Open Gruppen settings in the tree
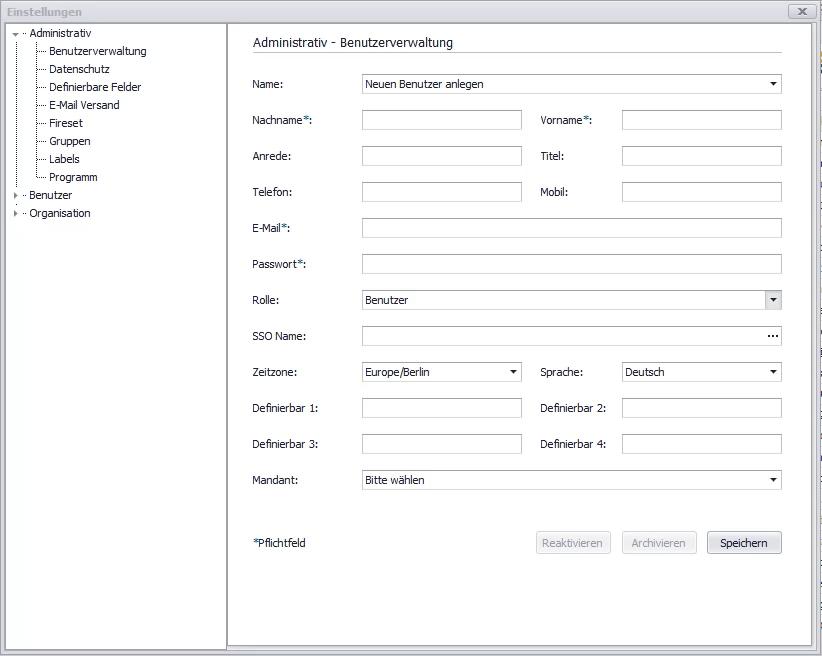Viewport: 822px width, 656px height. click(x=69, y=141)
